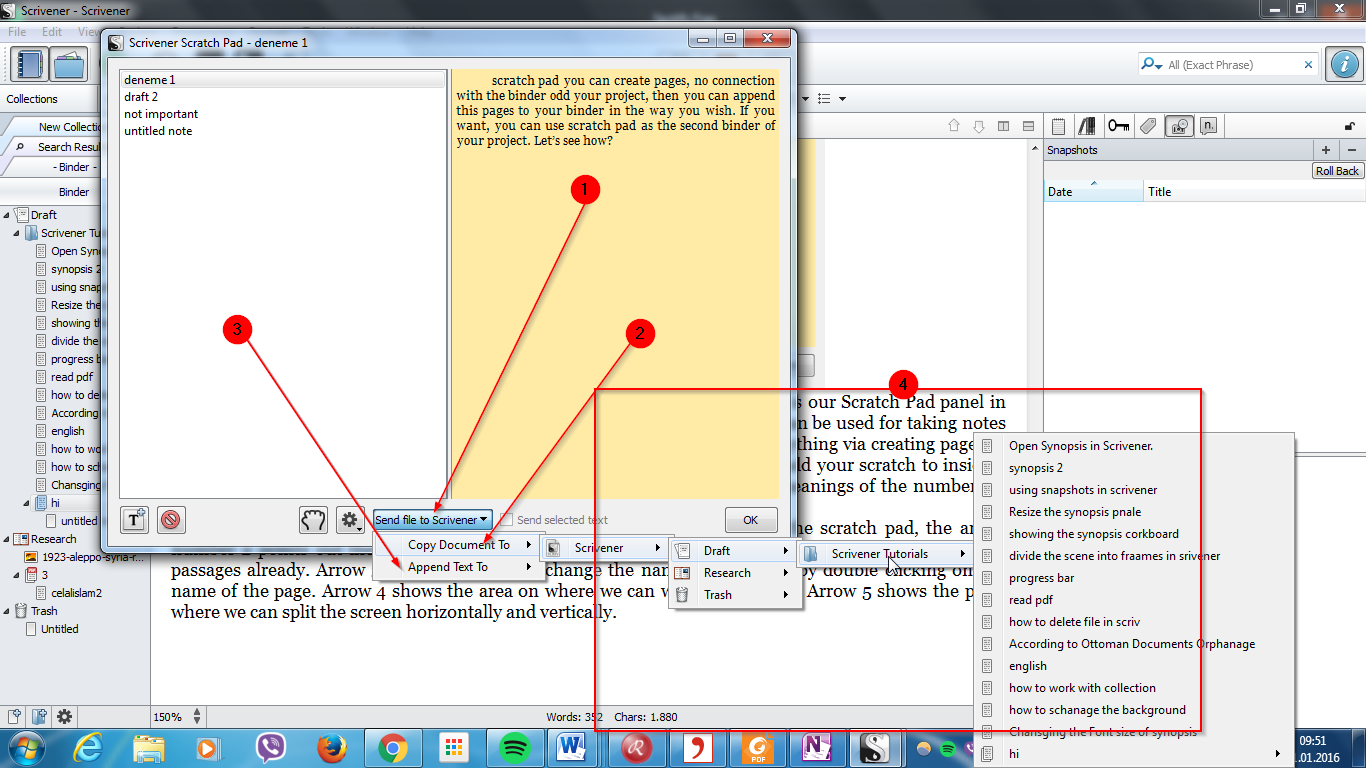Toggle the inspector lock padlock

1349,126
